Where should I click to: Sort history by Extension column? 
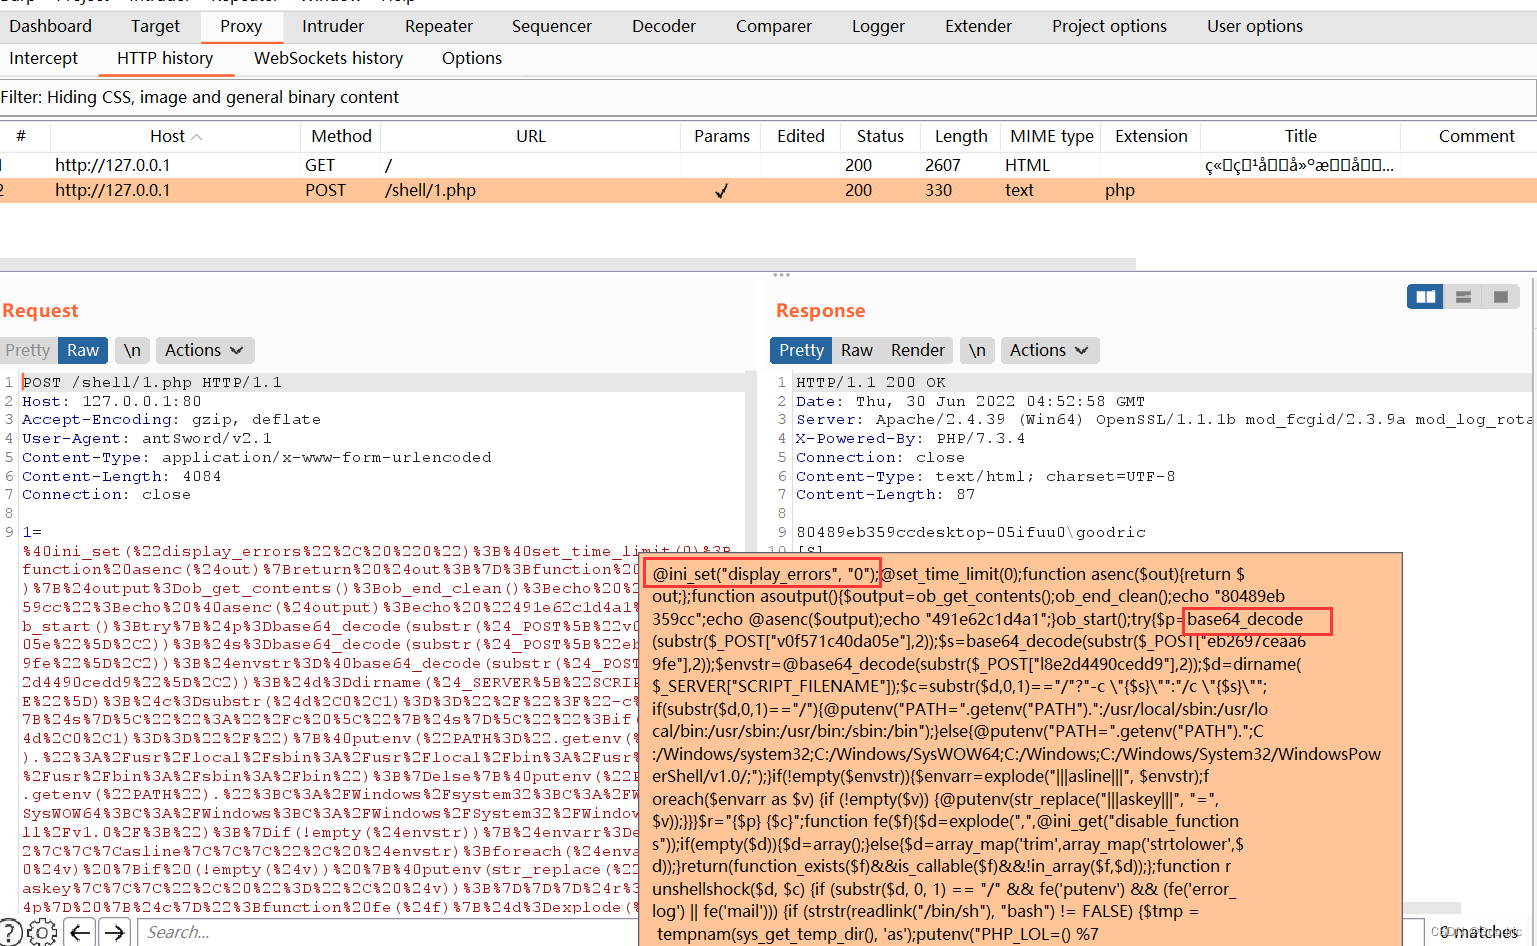pos(1151,136)
